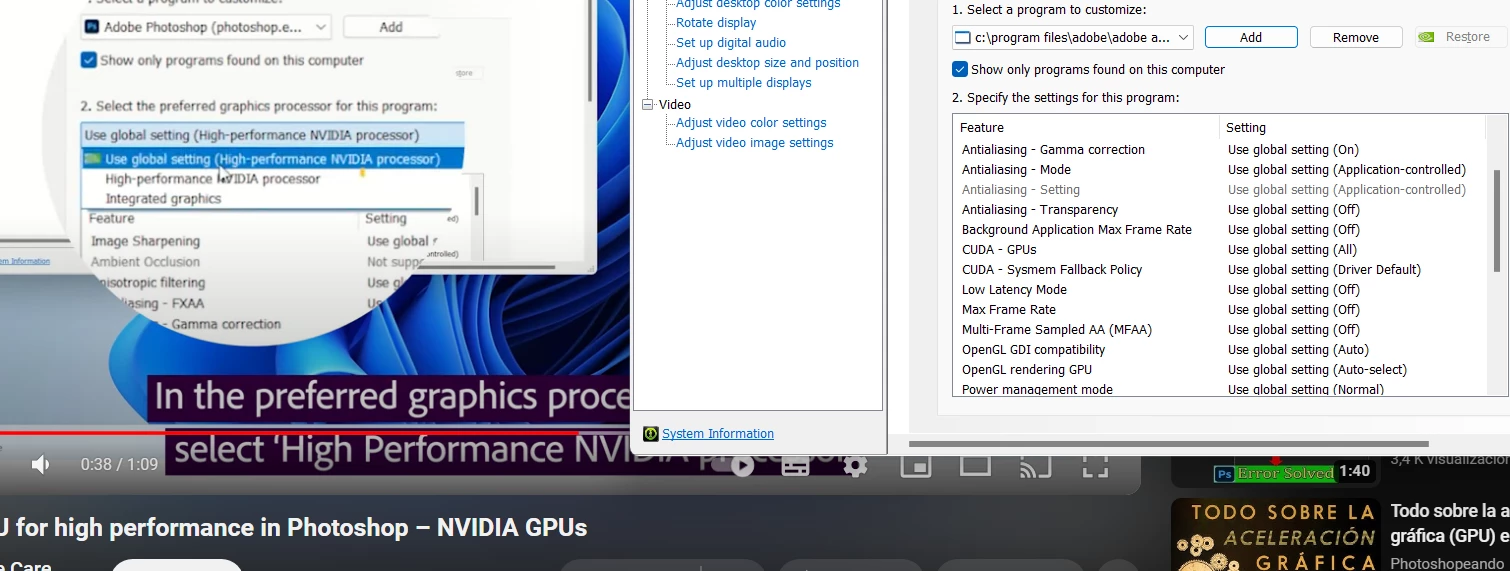
Task: Open YouTube player settings gear
Action: pos(855,465)
